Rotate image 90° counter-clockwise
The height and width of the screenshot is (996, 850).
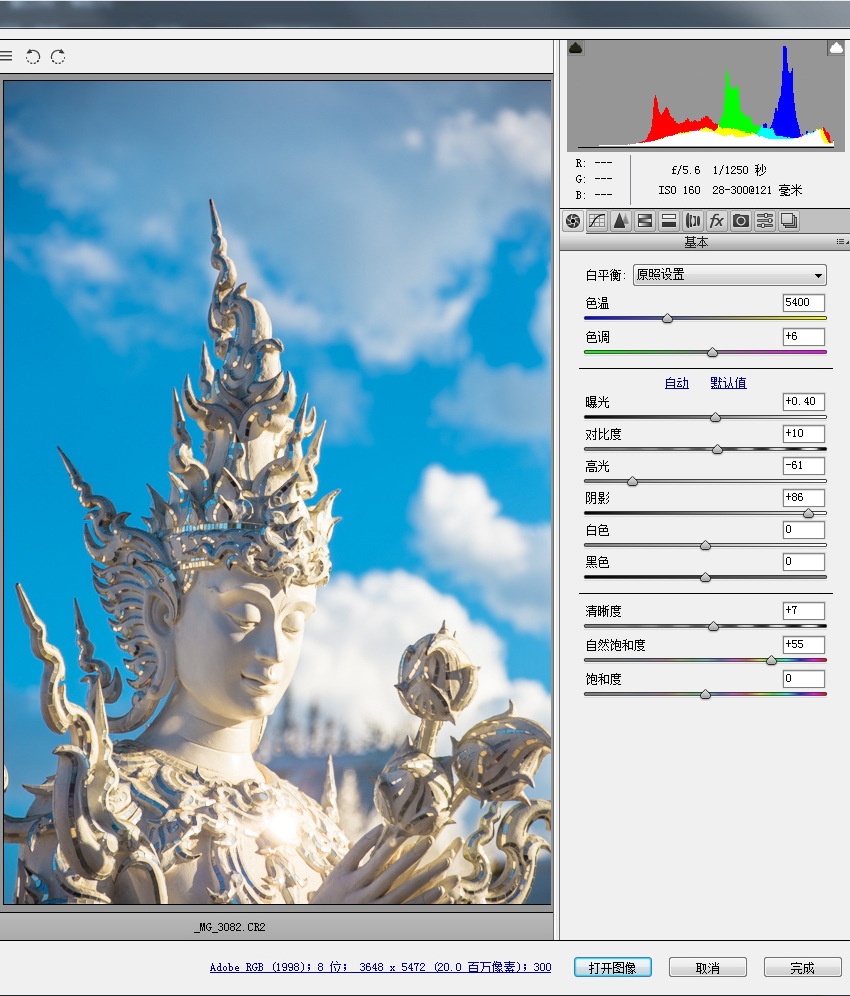[32, 57]
